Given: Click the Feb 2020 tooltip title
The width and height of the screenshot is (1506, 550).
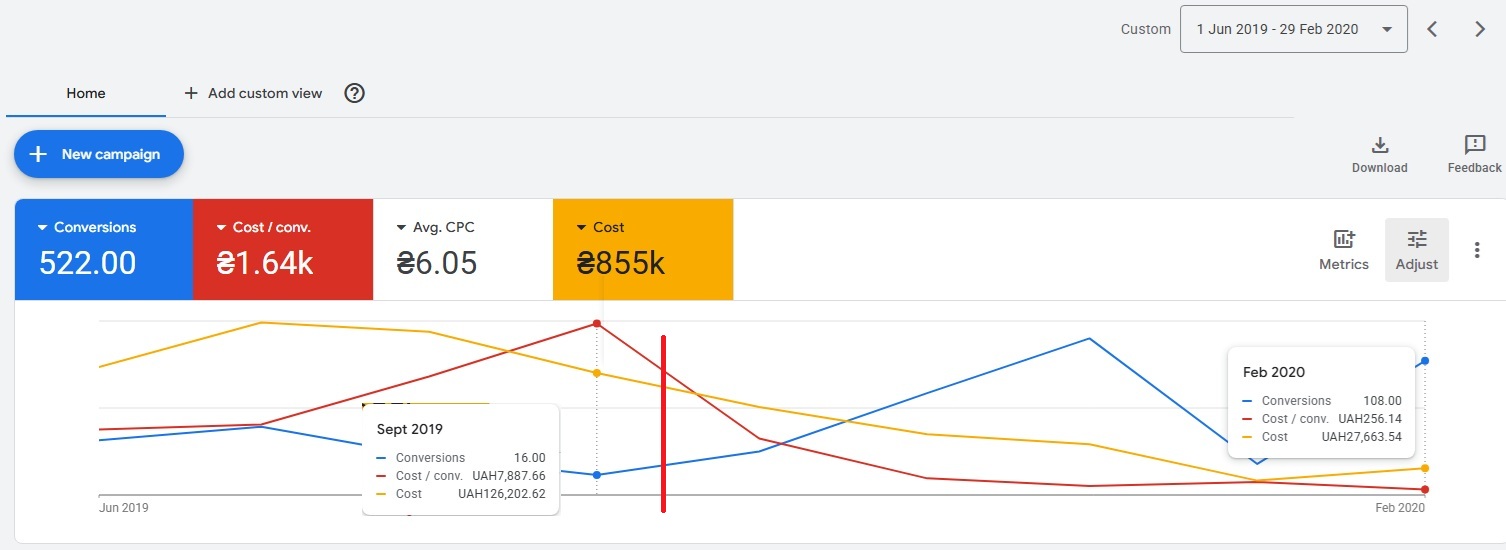Looking at the screenshot, I should (1274, 373).
